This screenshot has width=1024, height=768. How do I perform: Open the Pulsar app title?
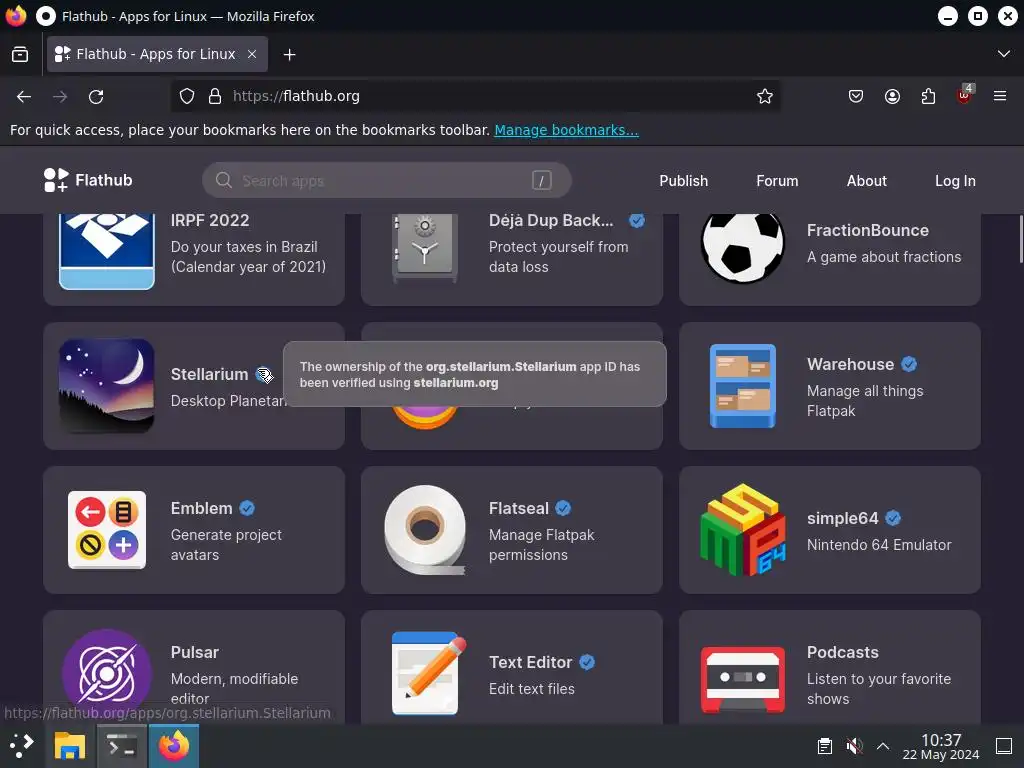point(195,652)
